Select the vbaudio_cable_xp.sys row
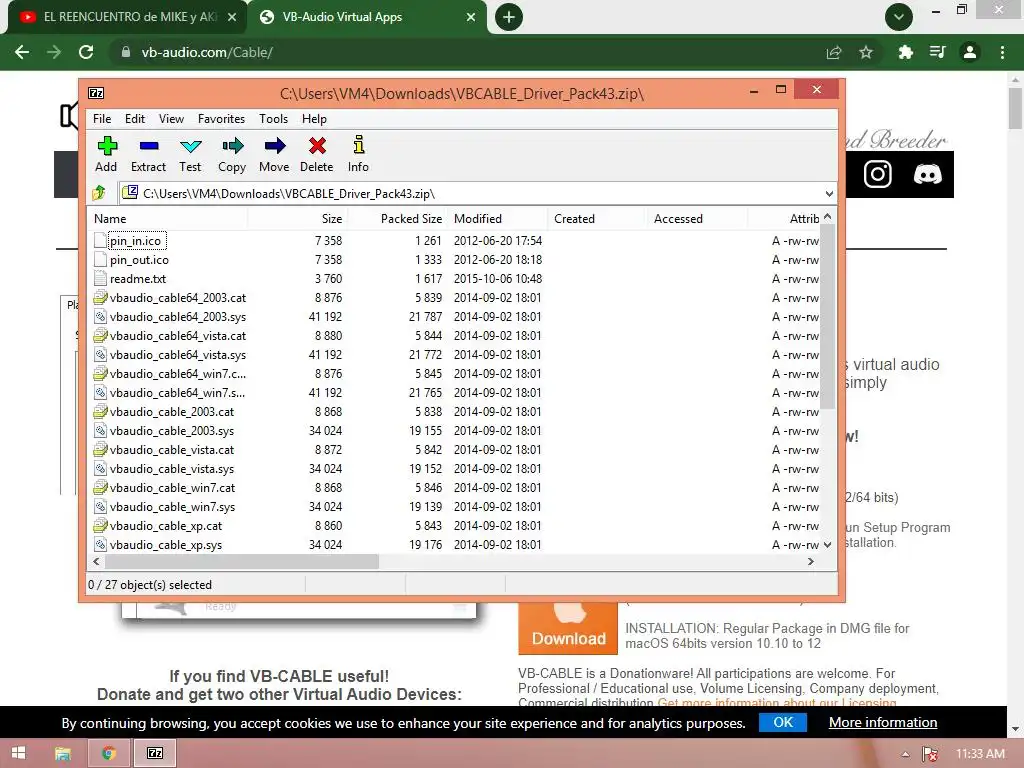The width and height of the screenshot is (1024, 768). [x=454, y=545]
